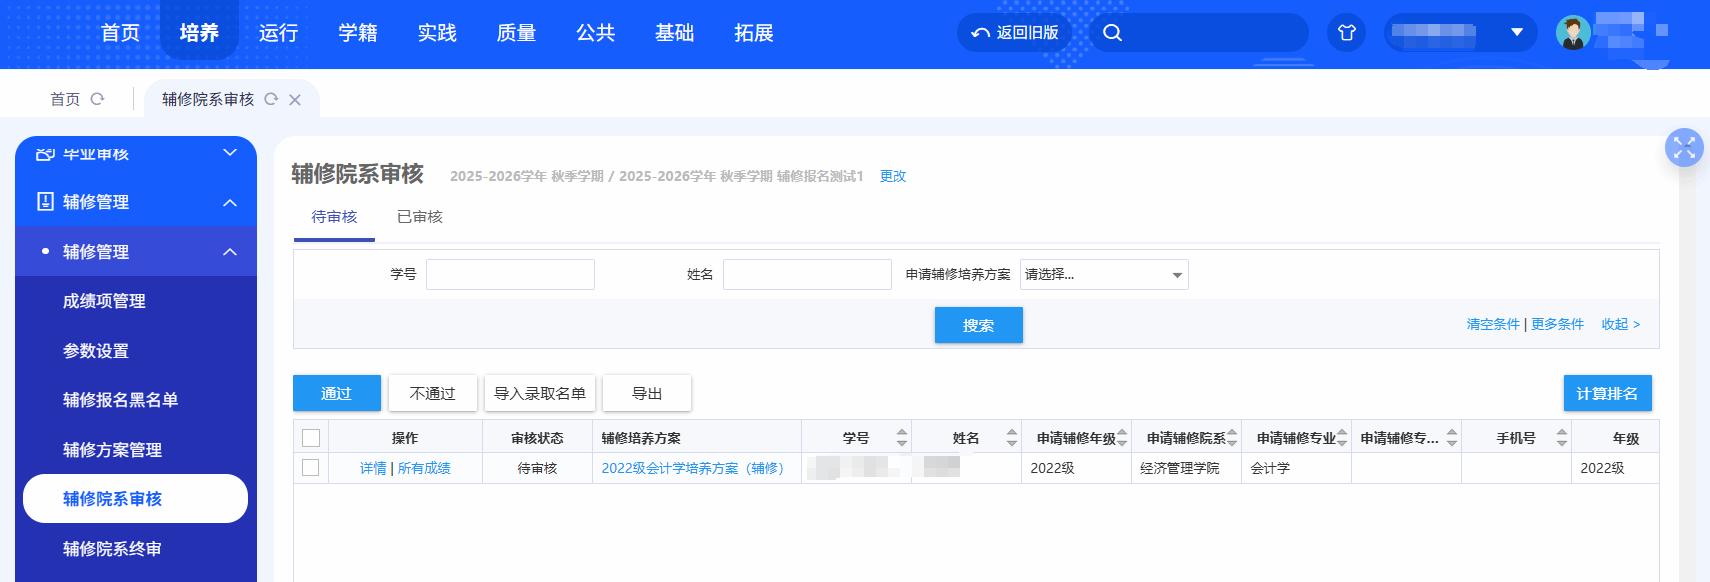The height and width of the screenshot is (582, 1710).
Task: Click the 返回旧版 back arrow button
Action: [x=1015, y=33]
